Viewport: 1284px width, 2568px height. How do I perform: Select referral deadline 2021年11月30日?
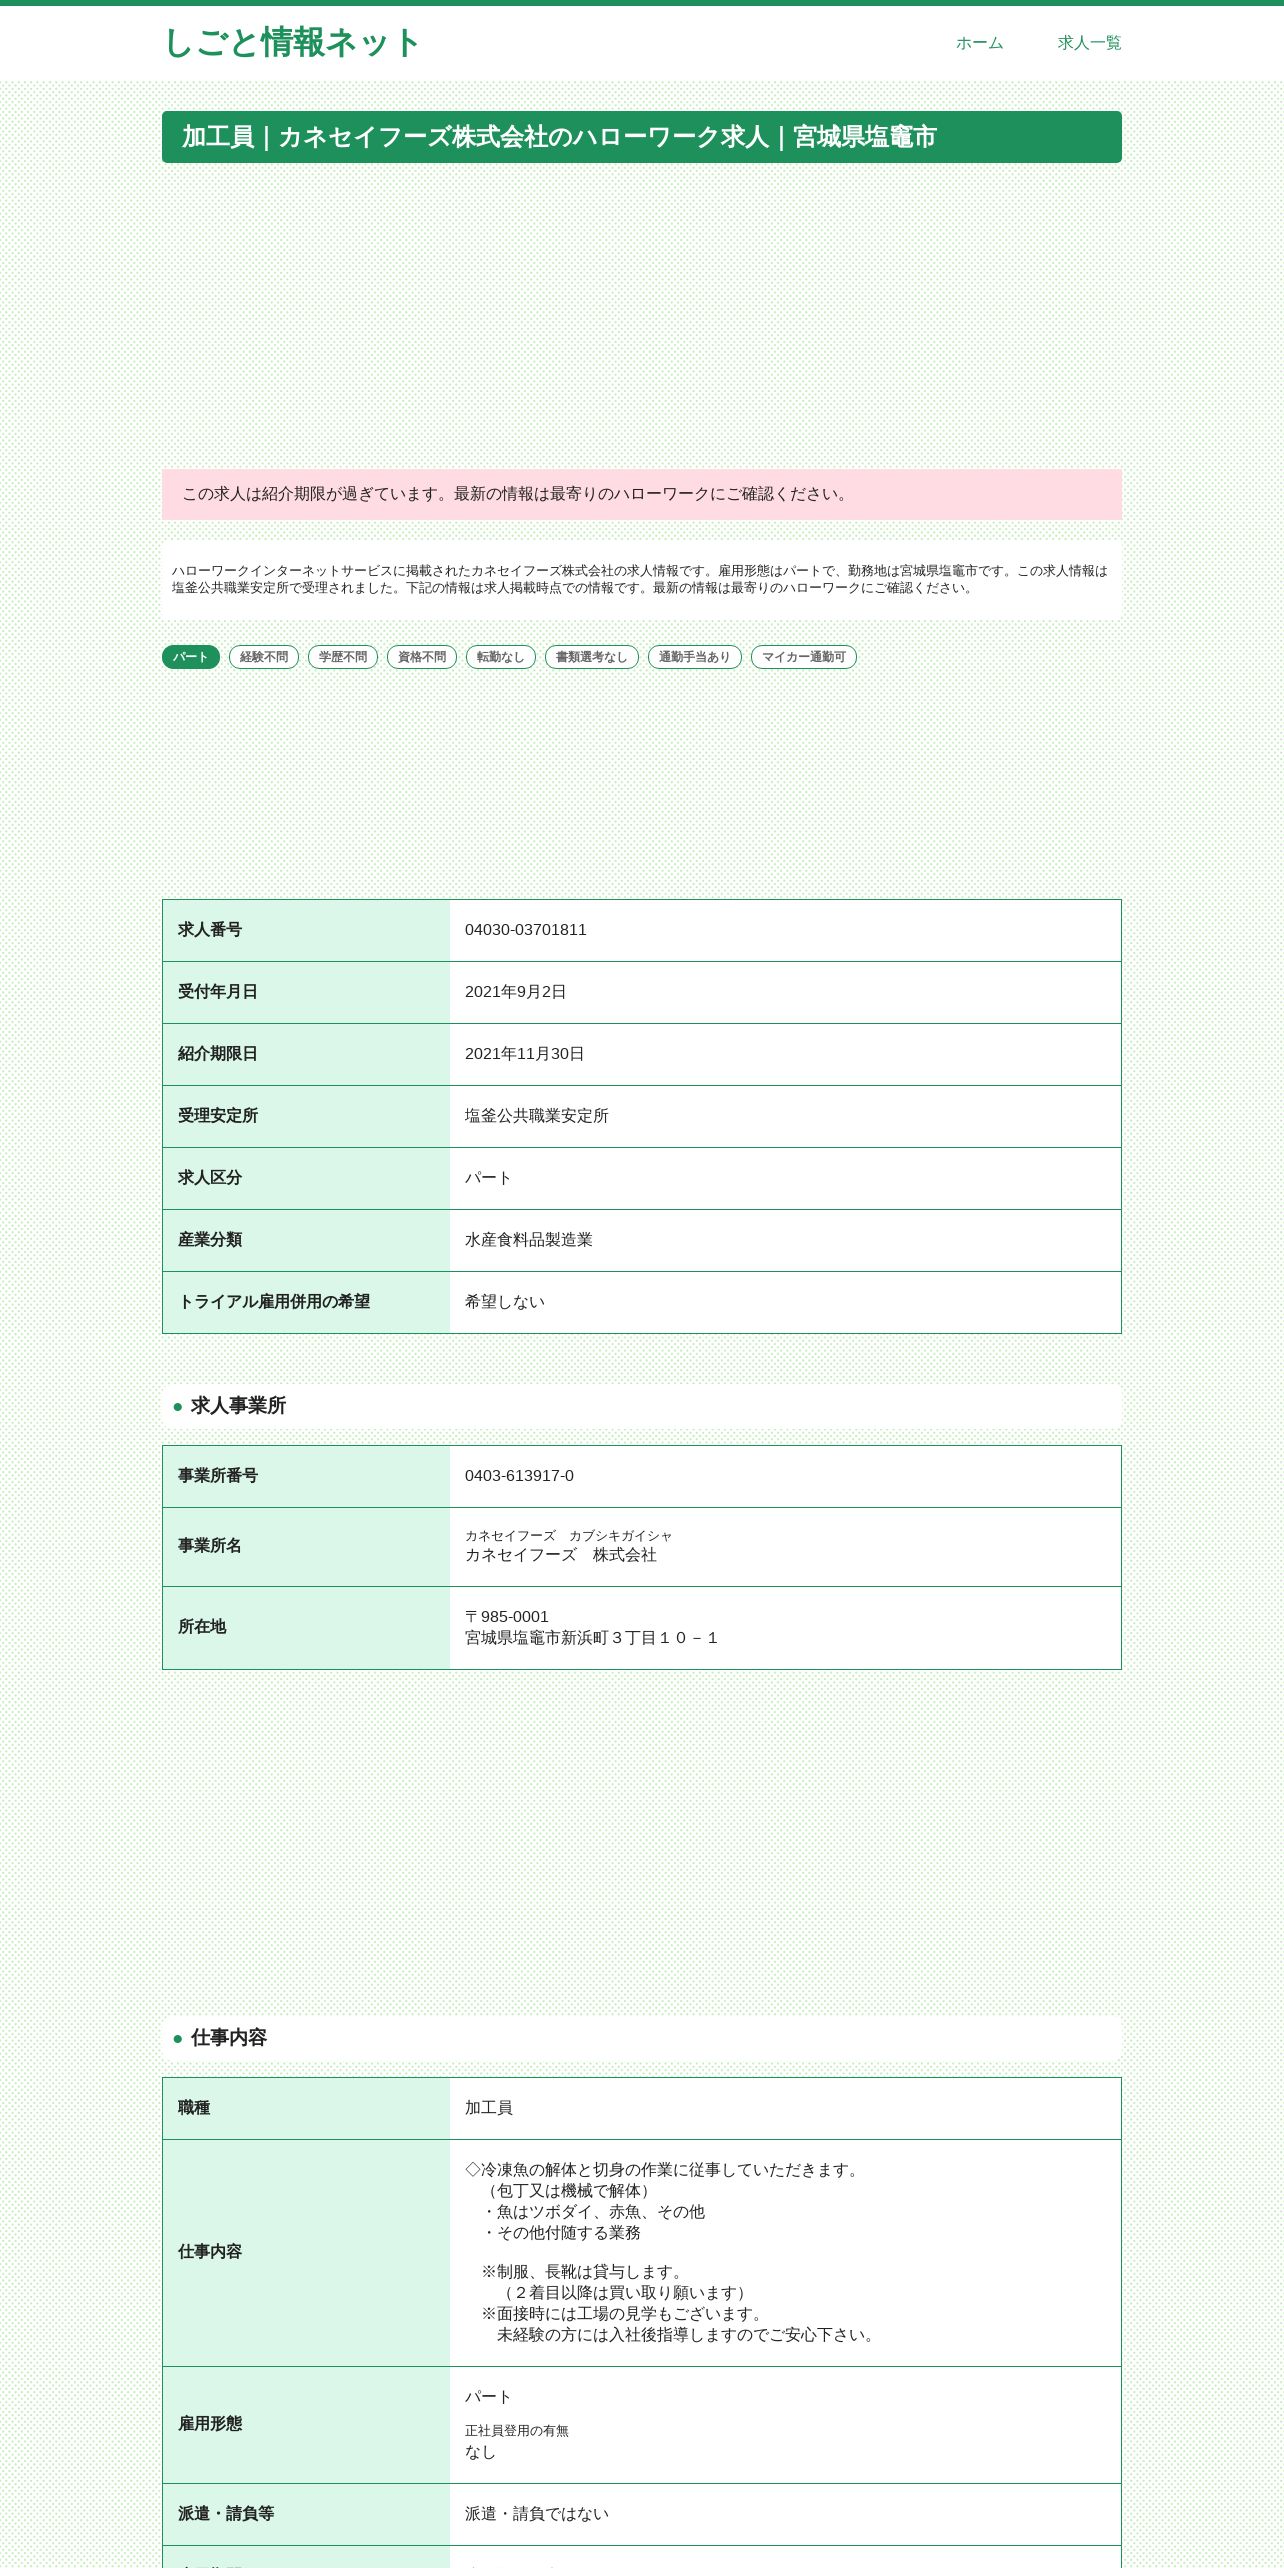(x=525, y=1054)
